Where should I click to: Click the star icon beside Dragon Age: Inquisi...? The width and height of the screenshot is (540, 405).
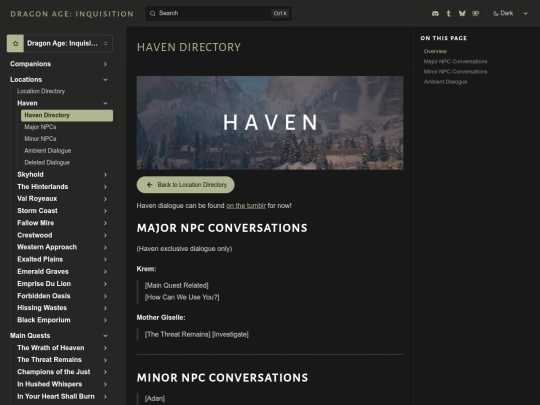tap(15, 43)
